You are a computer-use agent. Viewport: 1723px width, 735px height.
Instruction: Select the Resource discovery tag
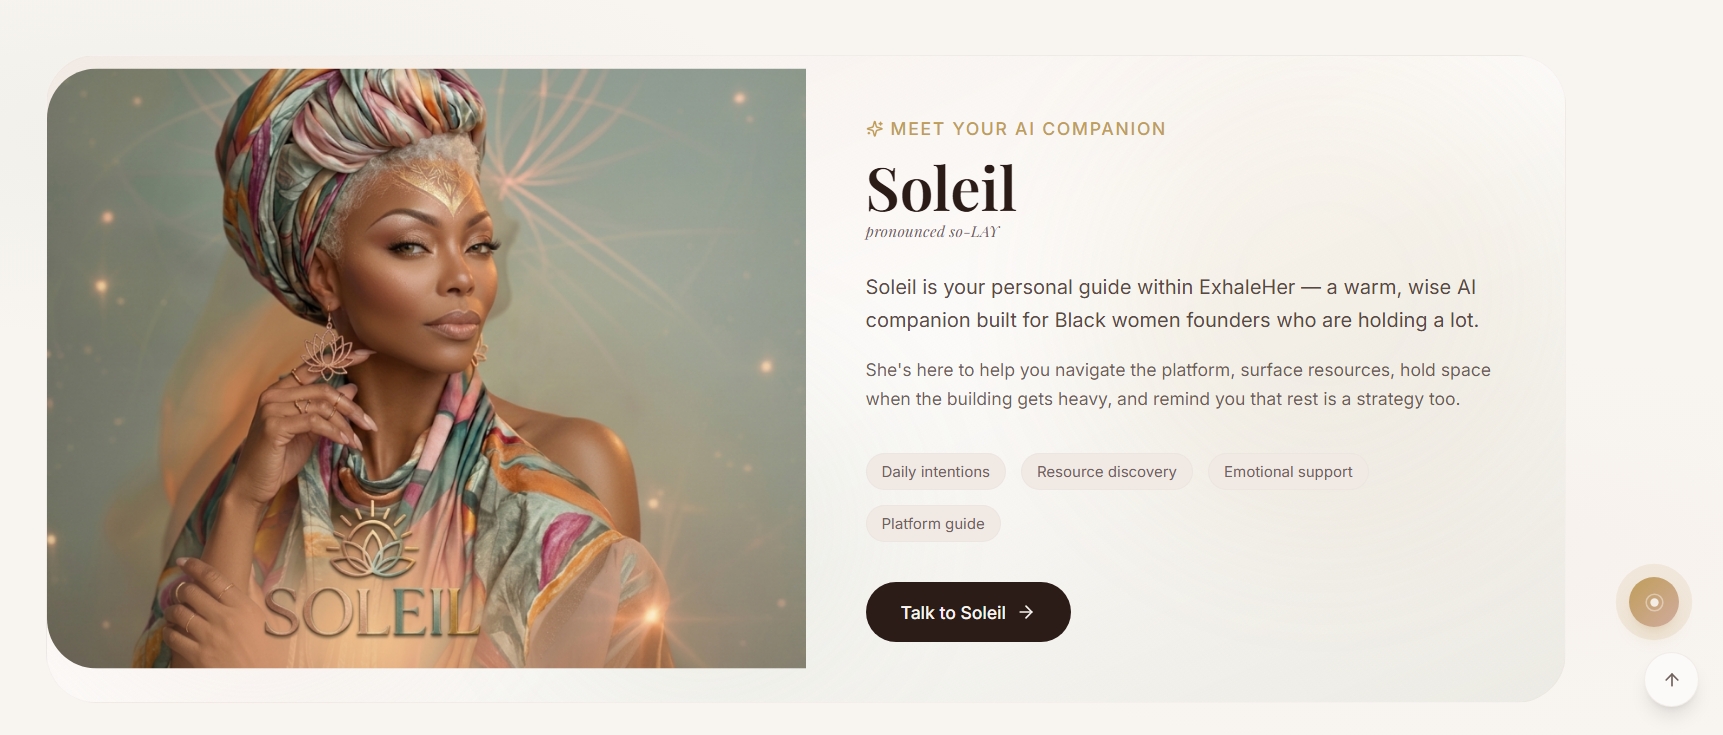1106,472
